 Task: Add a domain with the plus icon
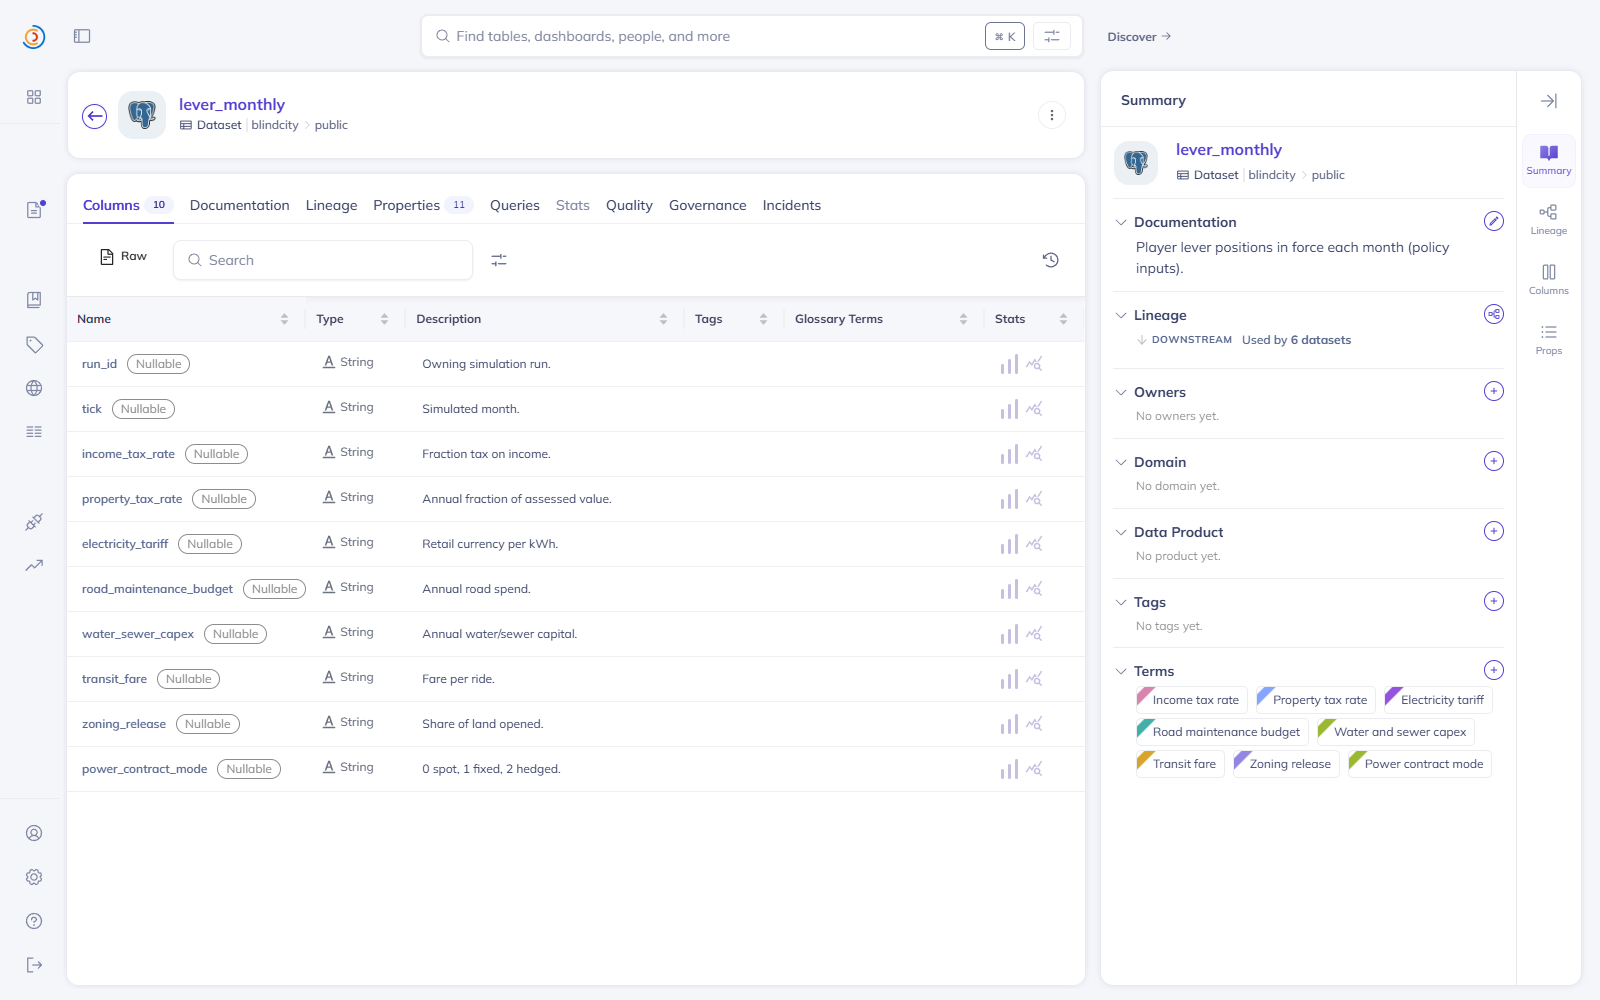(1494, 461)
